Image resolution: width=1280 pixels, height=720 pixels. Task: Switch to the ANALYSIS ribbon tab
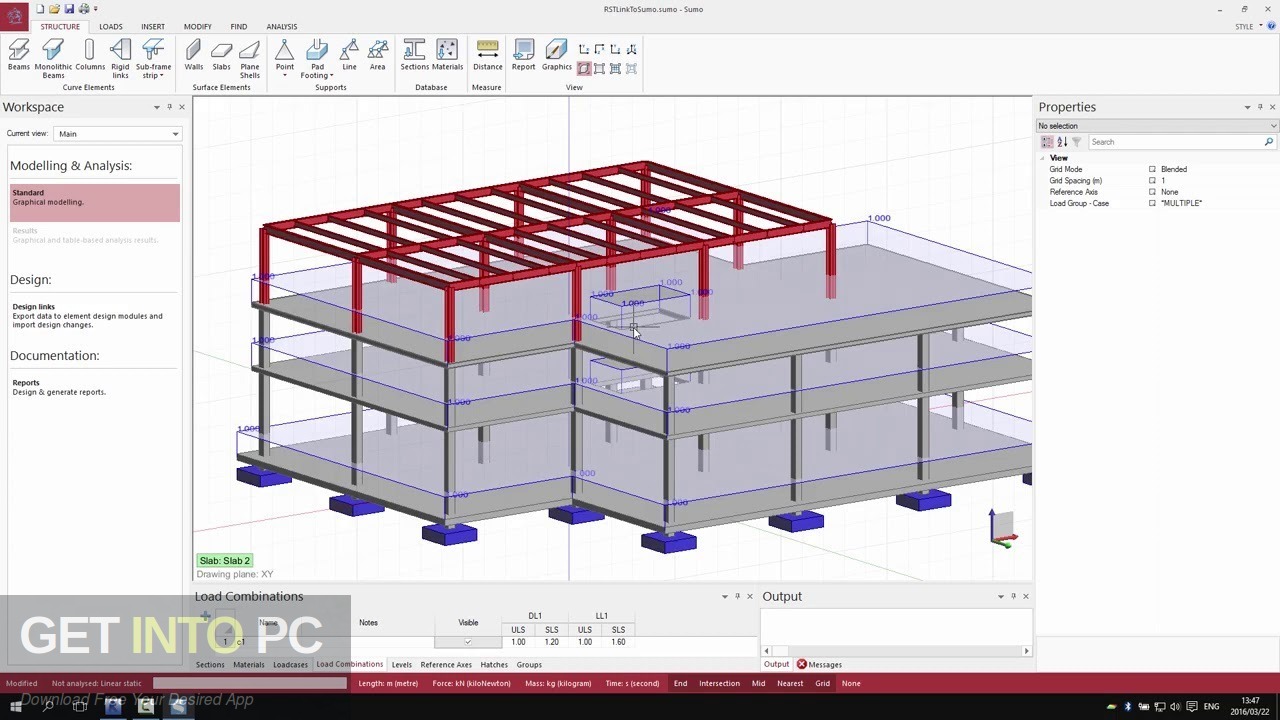(x=282, y=27)
